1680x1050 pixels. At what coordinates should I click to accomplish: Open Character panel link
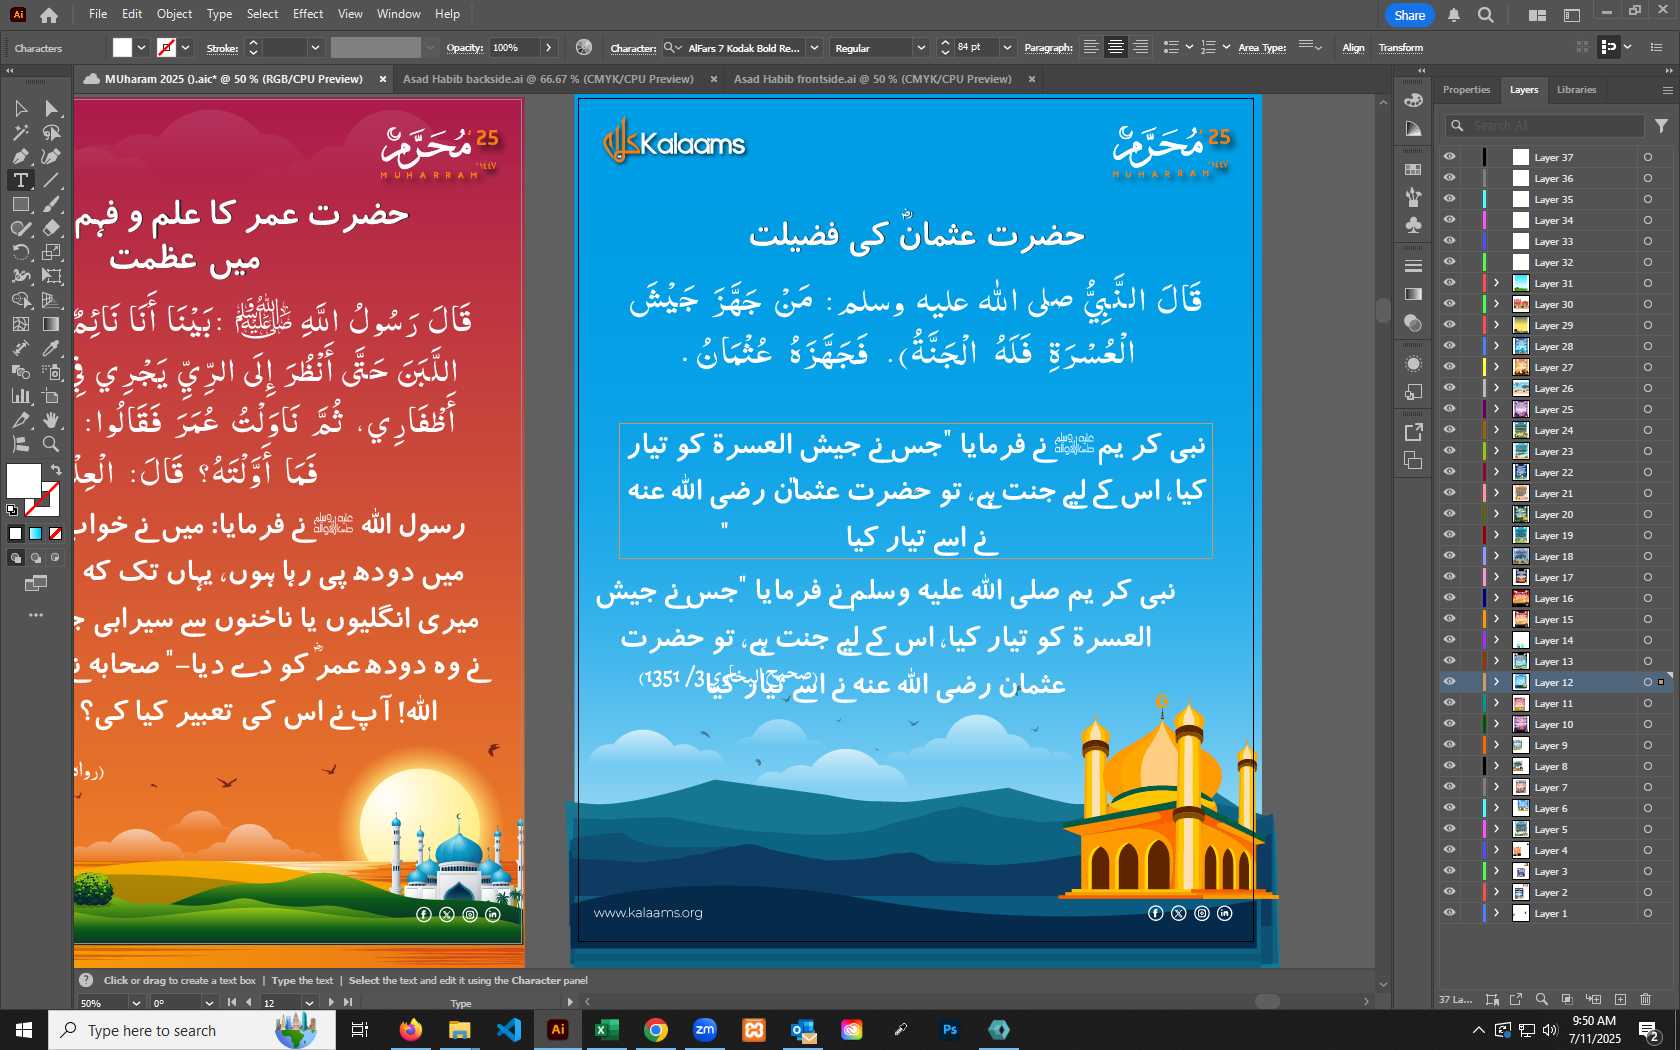[633, 48]
